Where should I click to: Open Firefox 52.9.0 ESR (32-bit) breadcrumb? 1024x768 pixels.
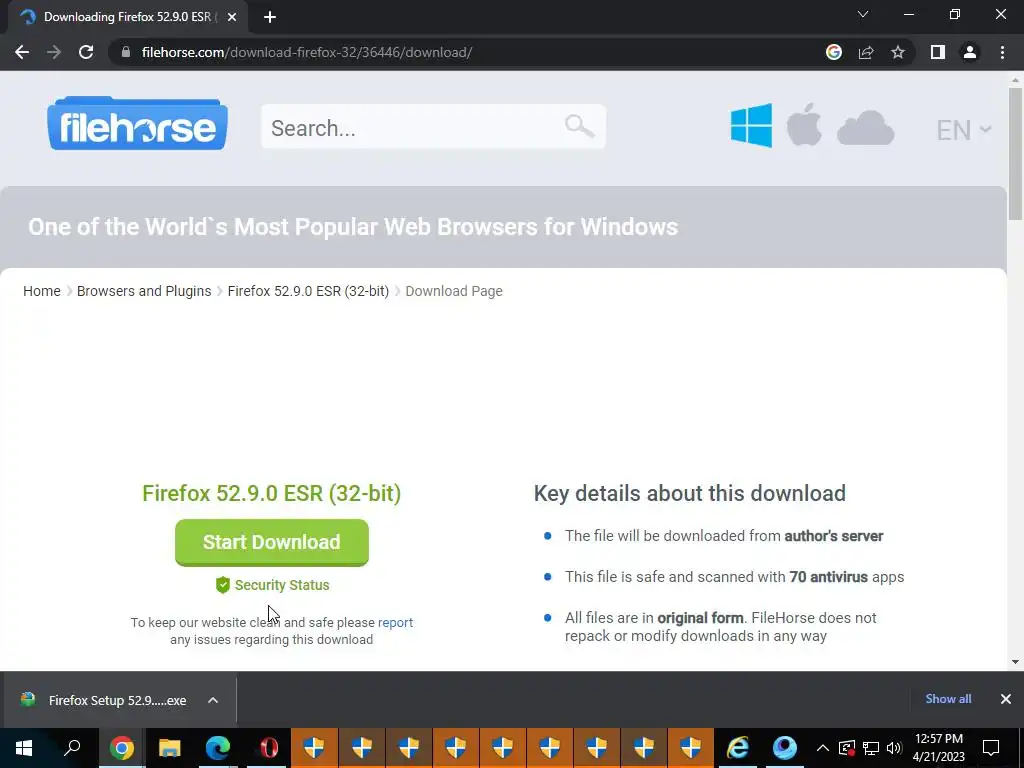pyautogui.click(x=308, y=291)
